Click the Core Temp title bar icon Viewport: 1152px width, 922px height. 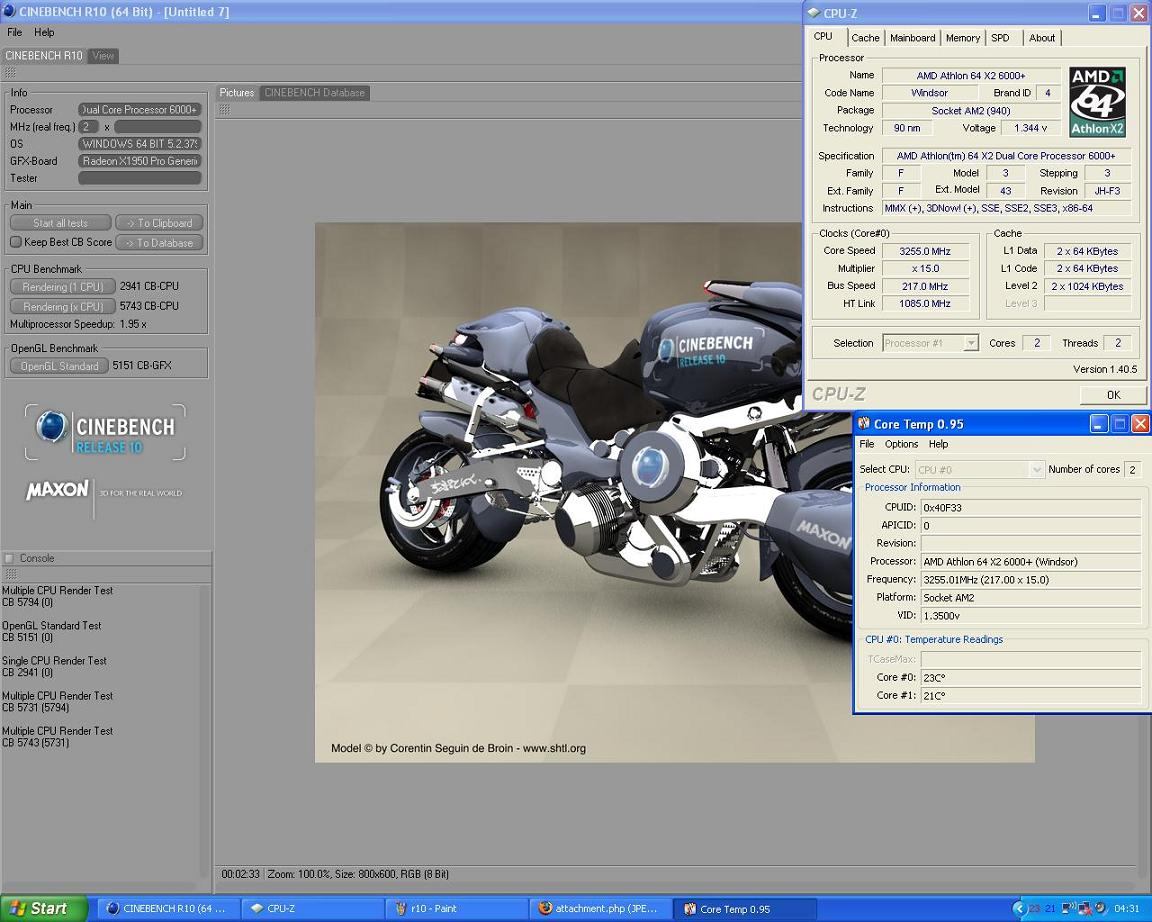[864, 423]
